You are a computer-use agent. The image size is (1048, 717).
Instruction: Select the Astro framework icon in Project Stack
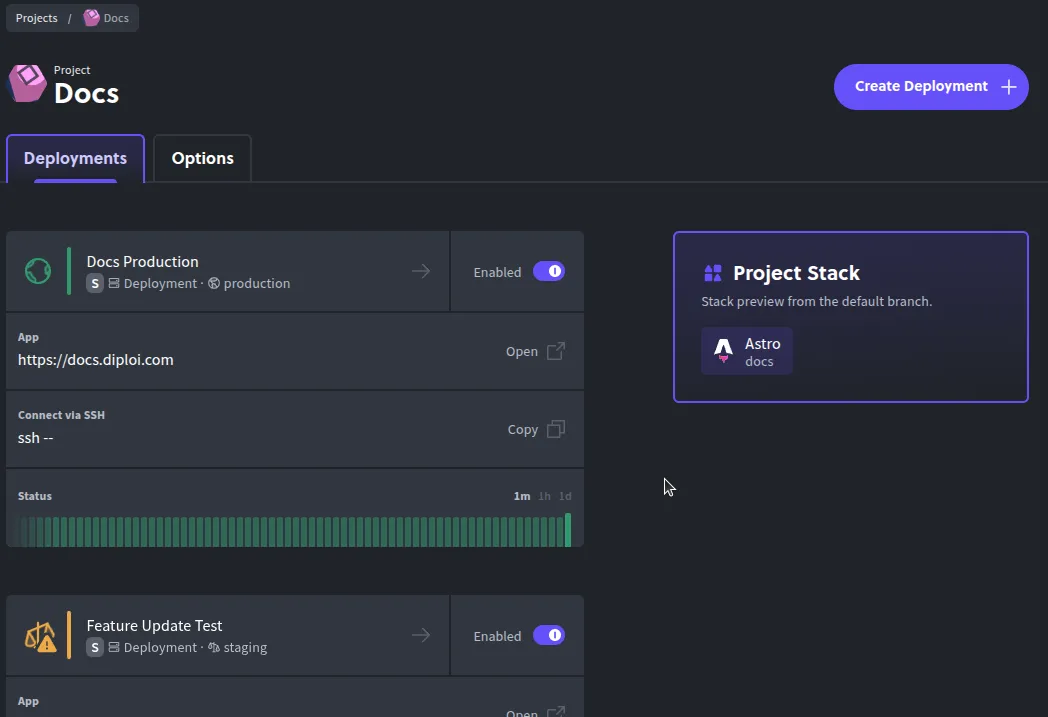tap(722, 350)
